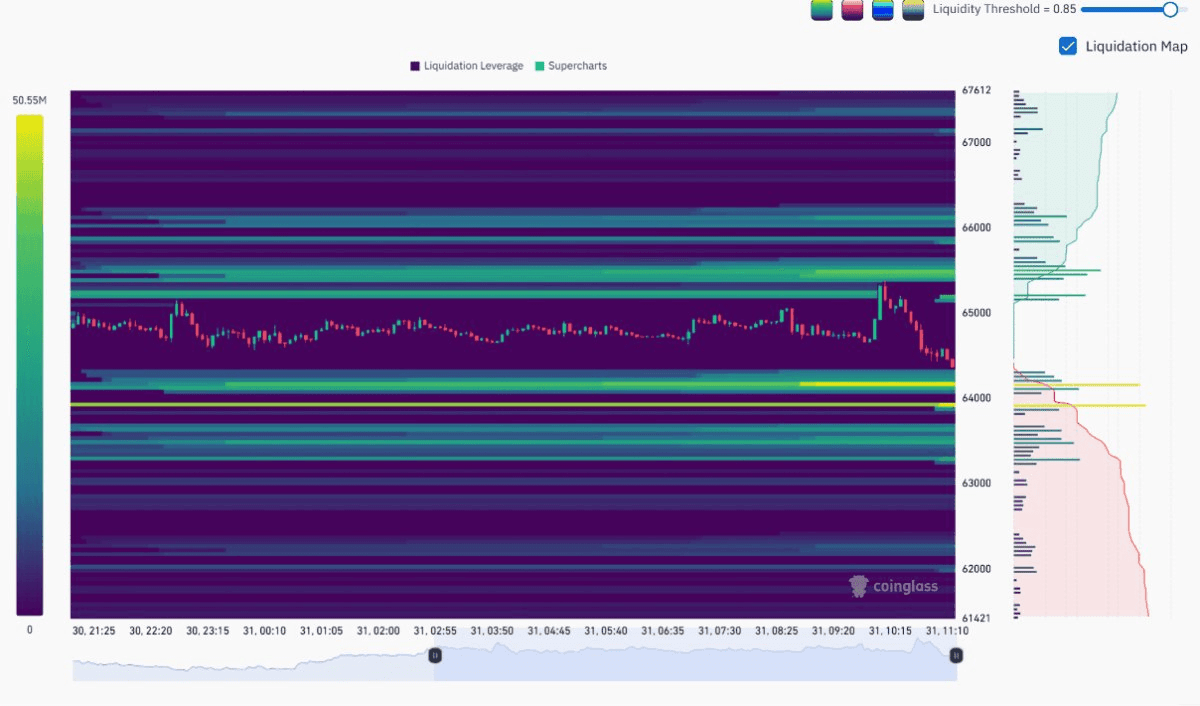Select the green-purple viridis color theme swatch
Image resolution: width=1200 pixels, height=706 pixels.
821,10
